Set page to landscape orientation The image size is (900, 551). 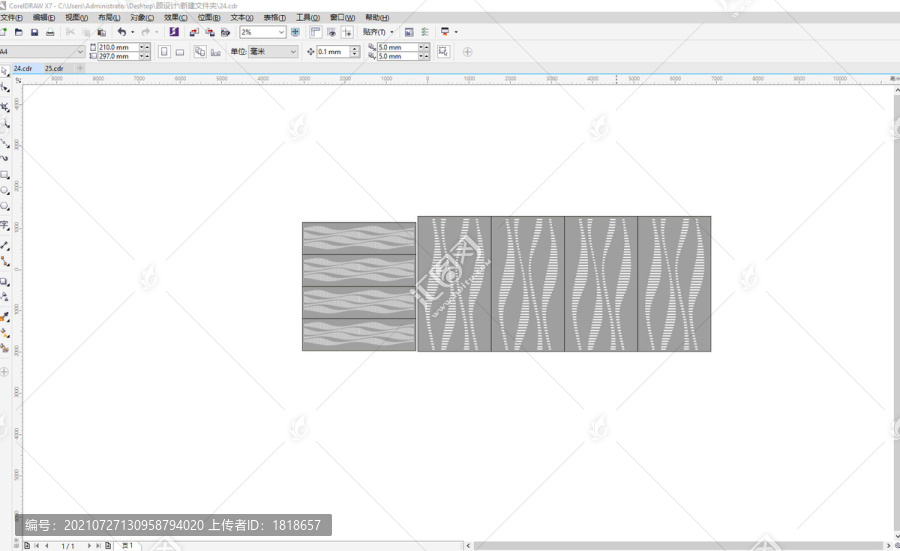(180, 52)
